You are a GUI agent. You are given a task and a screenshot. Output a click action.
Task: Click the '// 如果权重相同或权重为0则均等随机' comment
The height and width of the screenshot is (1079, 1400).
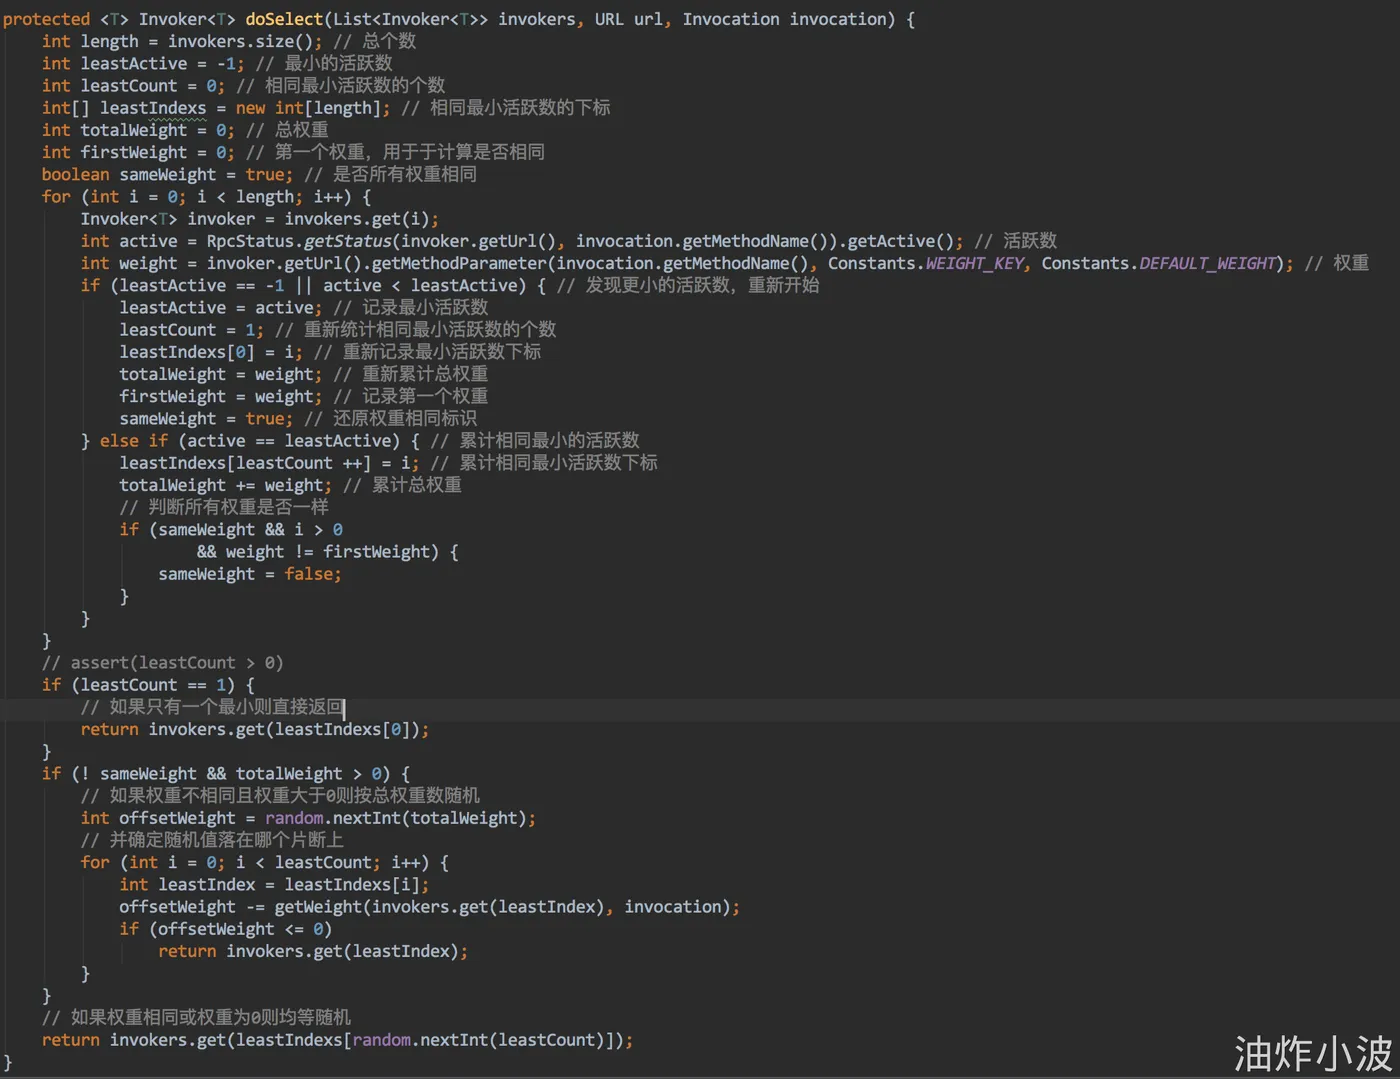[x=196, y=1017]
